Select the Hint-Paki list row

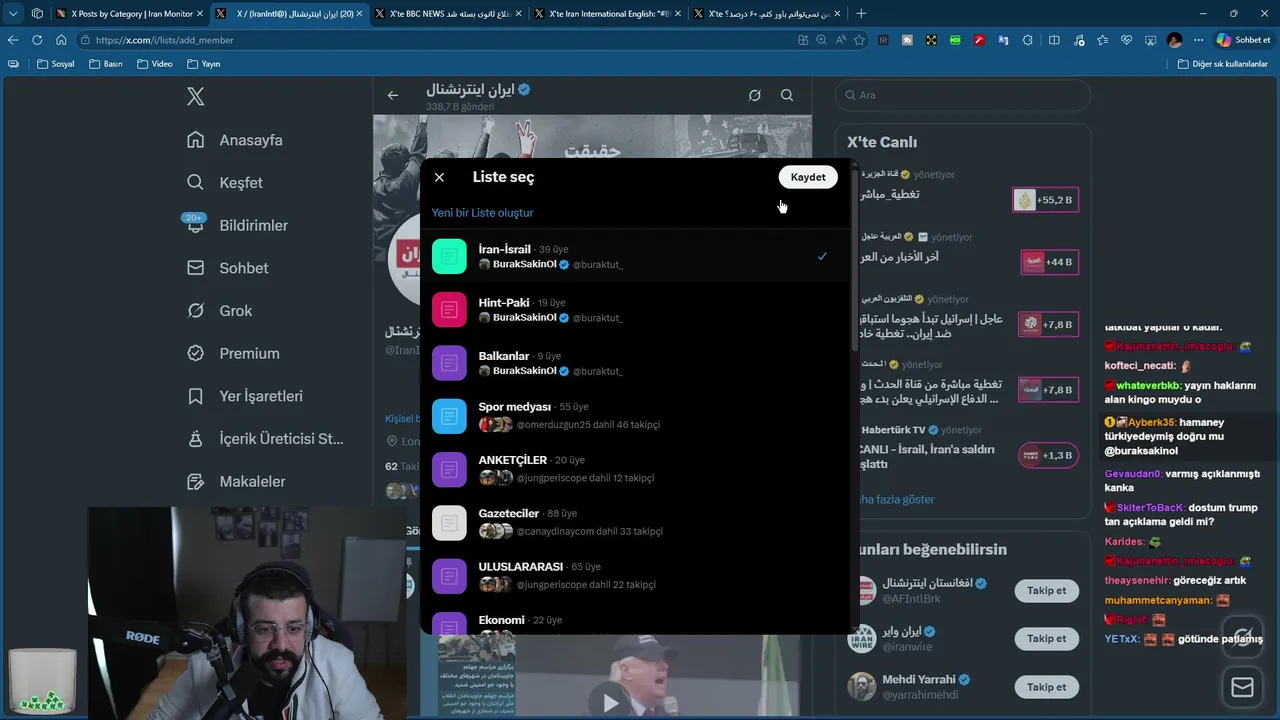pos(635,310)
